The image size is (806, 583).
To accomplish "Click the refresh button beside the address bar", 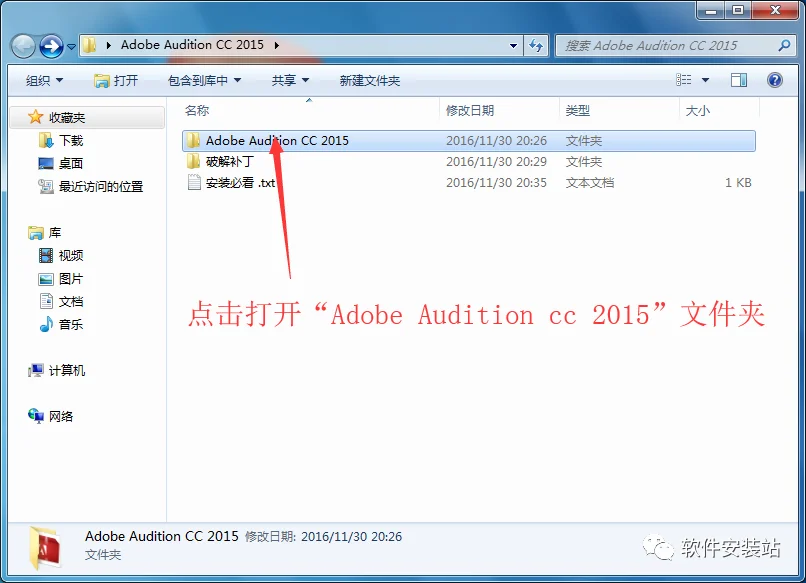I will click(x=536, y=46).
